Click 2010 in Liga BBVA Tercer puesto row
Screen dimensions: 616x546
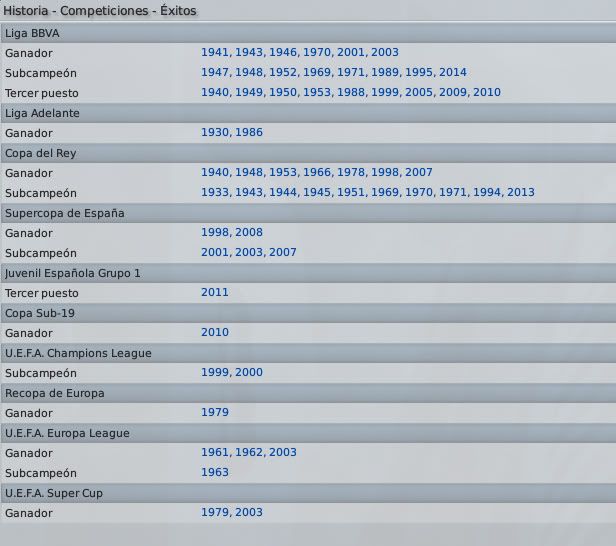(x=487, y=92)
